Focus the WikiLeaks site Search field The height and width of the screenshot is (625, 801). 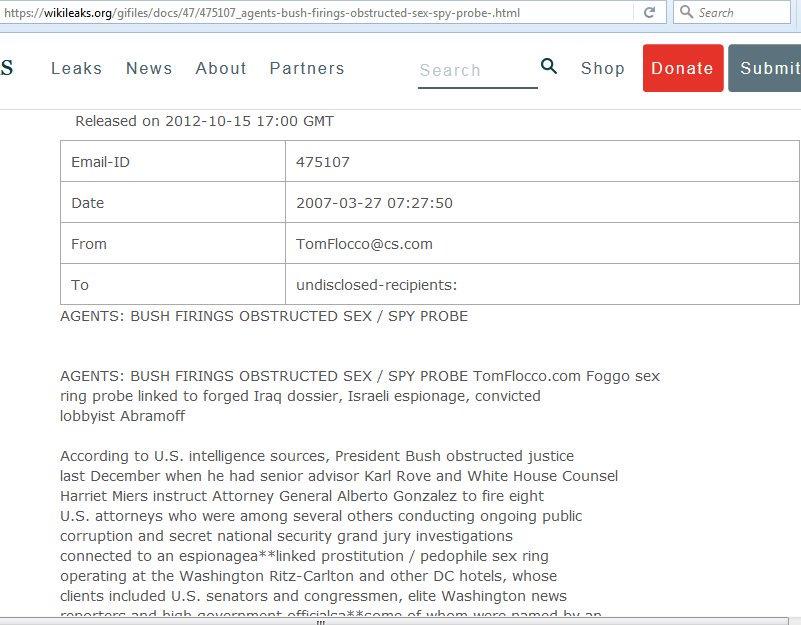tap(478, 71)
